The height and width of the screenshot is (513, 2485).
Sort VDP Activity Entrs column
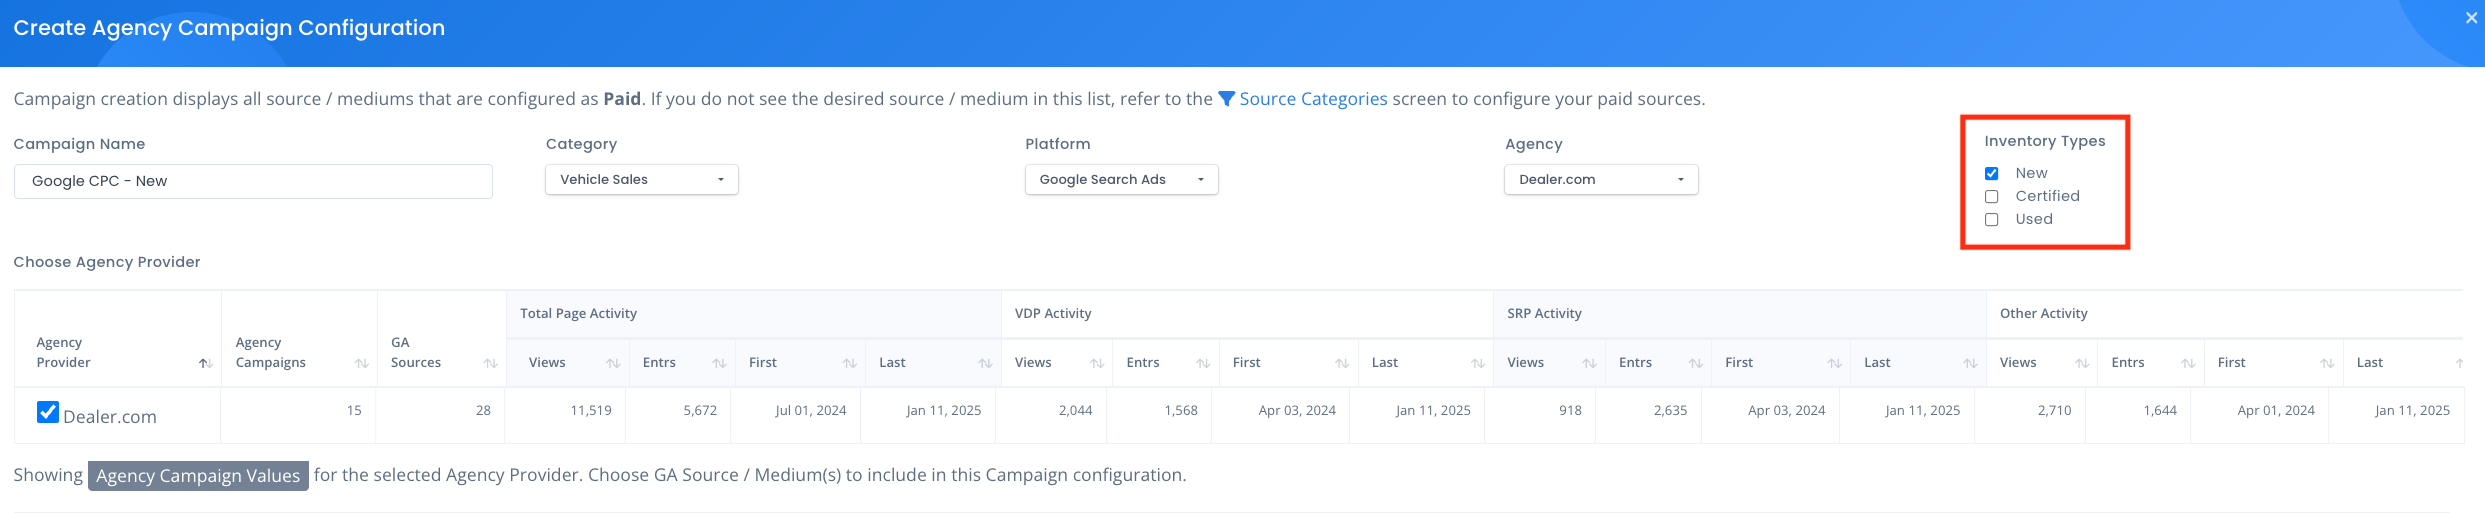[x=1202, y=363]
